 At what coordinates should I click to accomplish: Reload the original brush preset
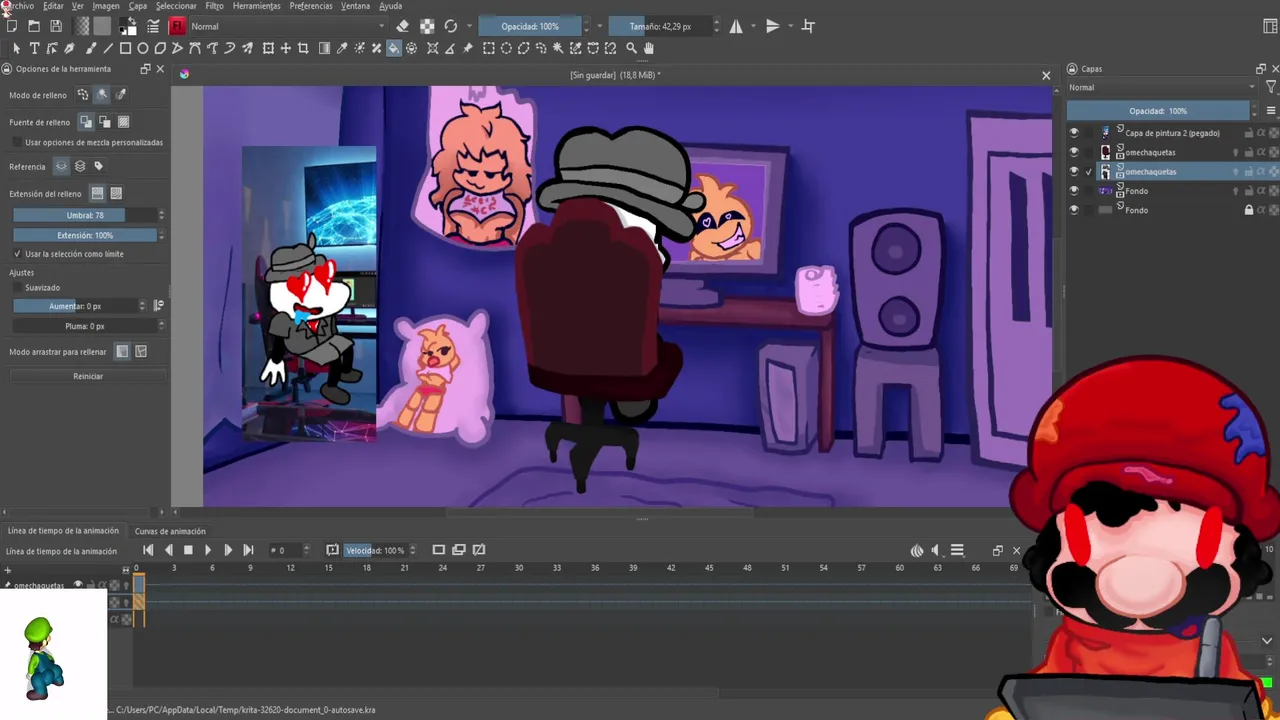coord(451,26)
